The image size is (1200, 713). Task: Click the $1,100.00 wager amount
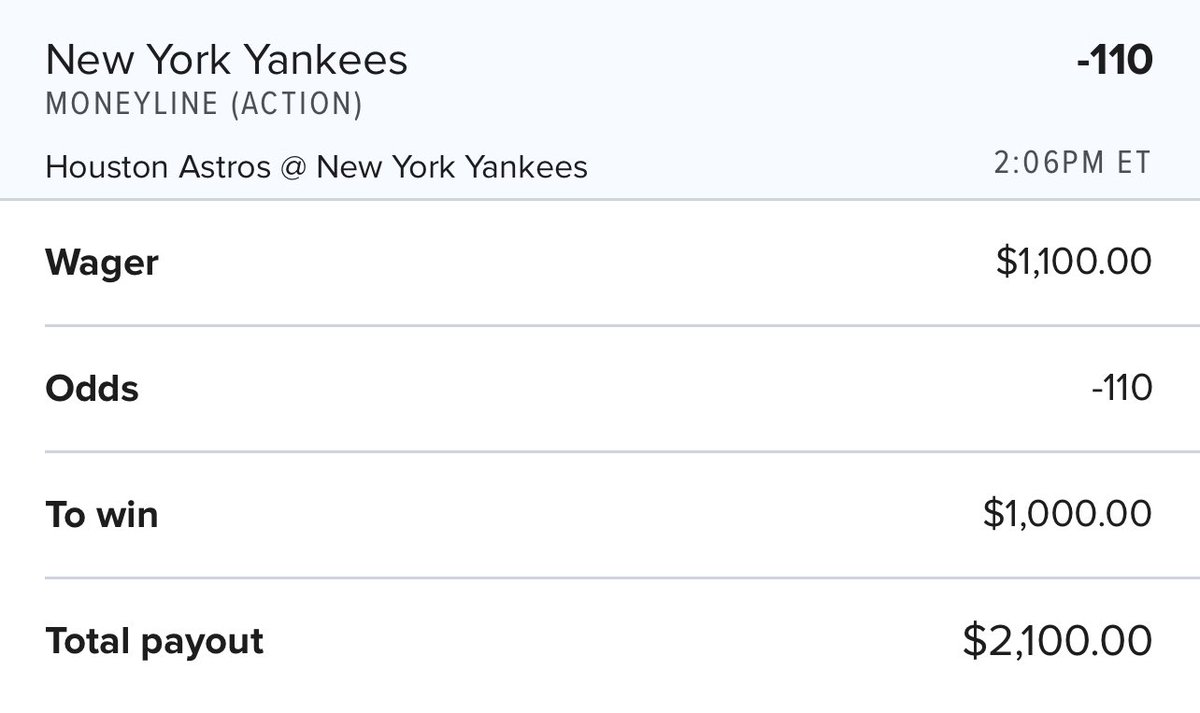[x=1073, y=263]
